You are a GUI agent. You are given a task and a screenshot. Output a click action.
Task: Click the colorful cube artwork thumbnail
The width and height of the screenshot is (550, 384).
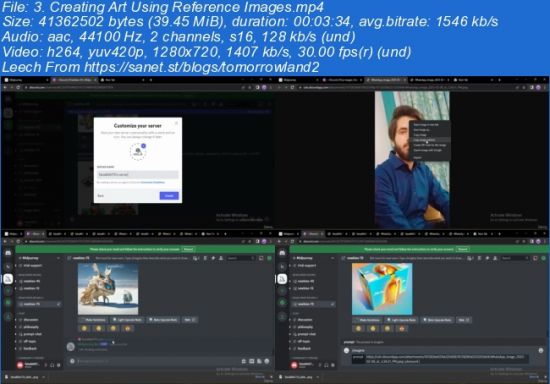[x=382, y=289]
